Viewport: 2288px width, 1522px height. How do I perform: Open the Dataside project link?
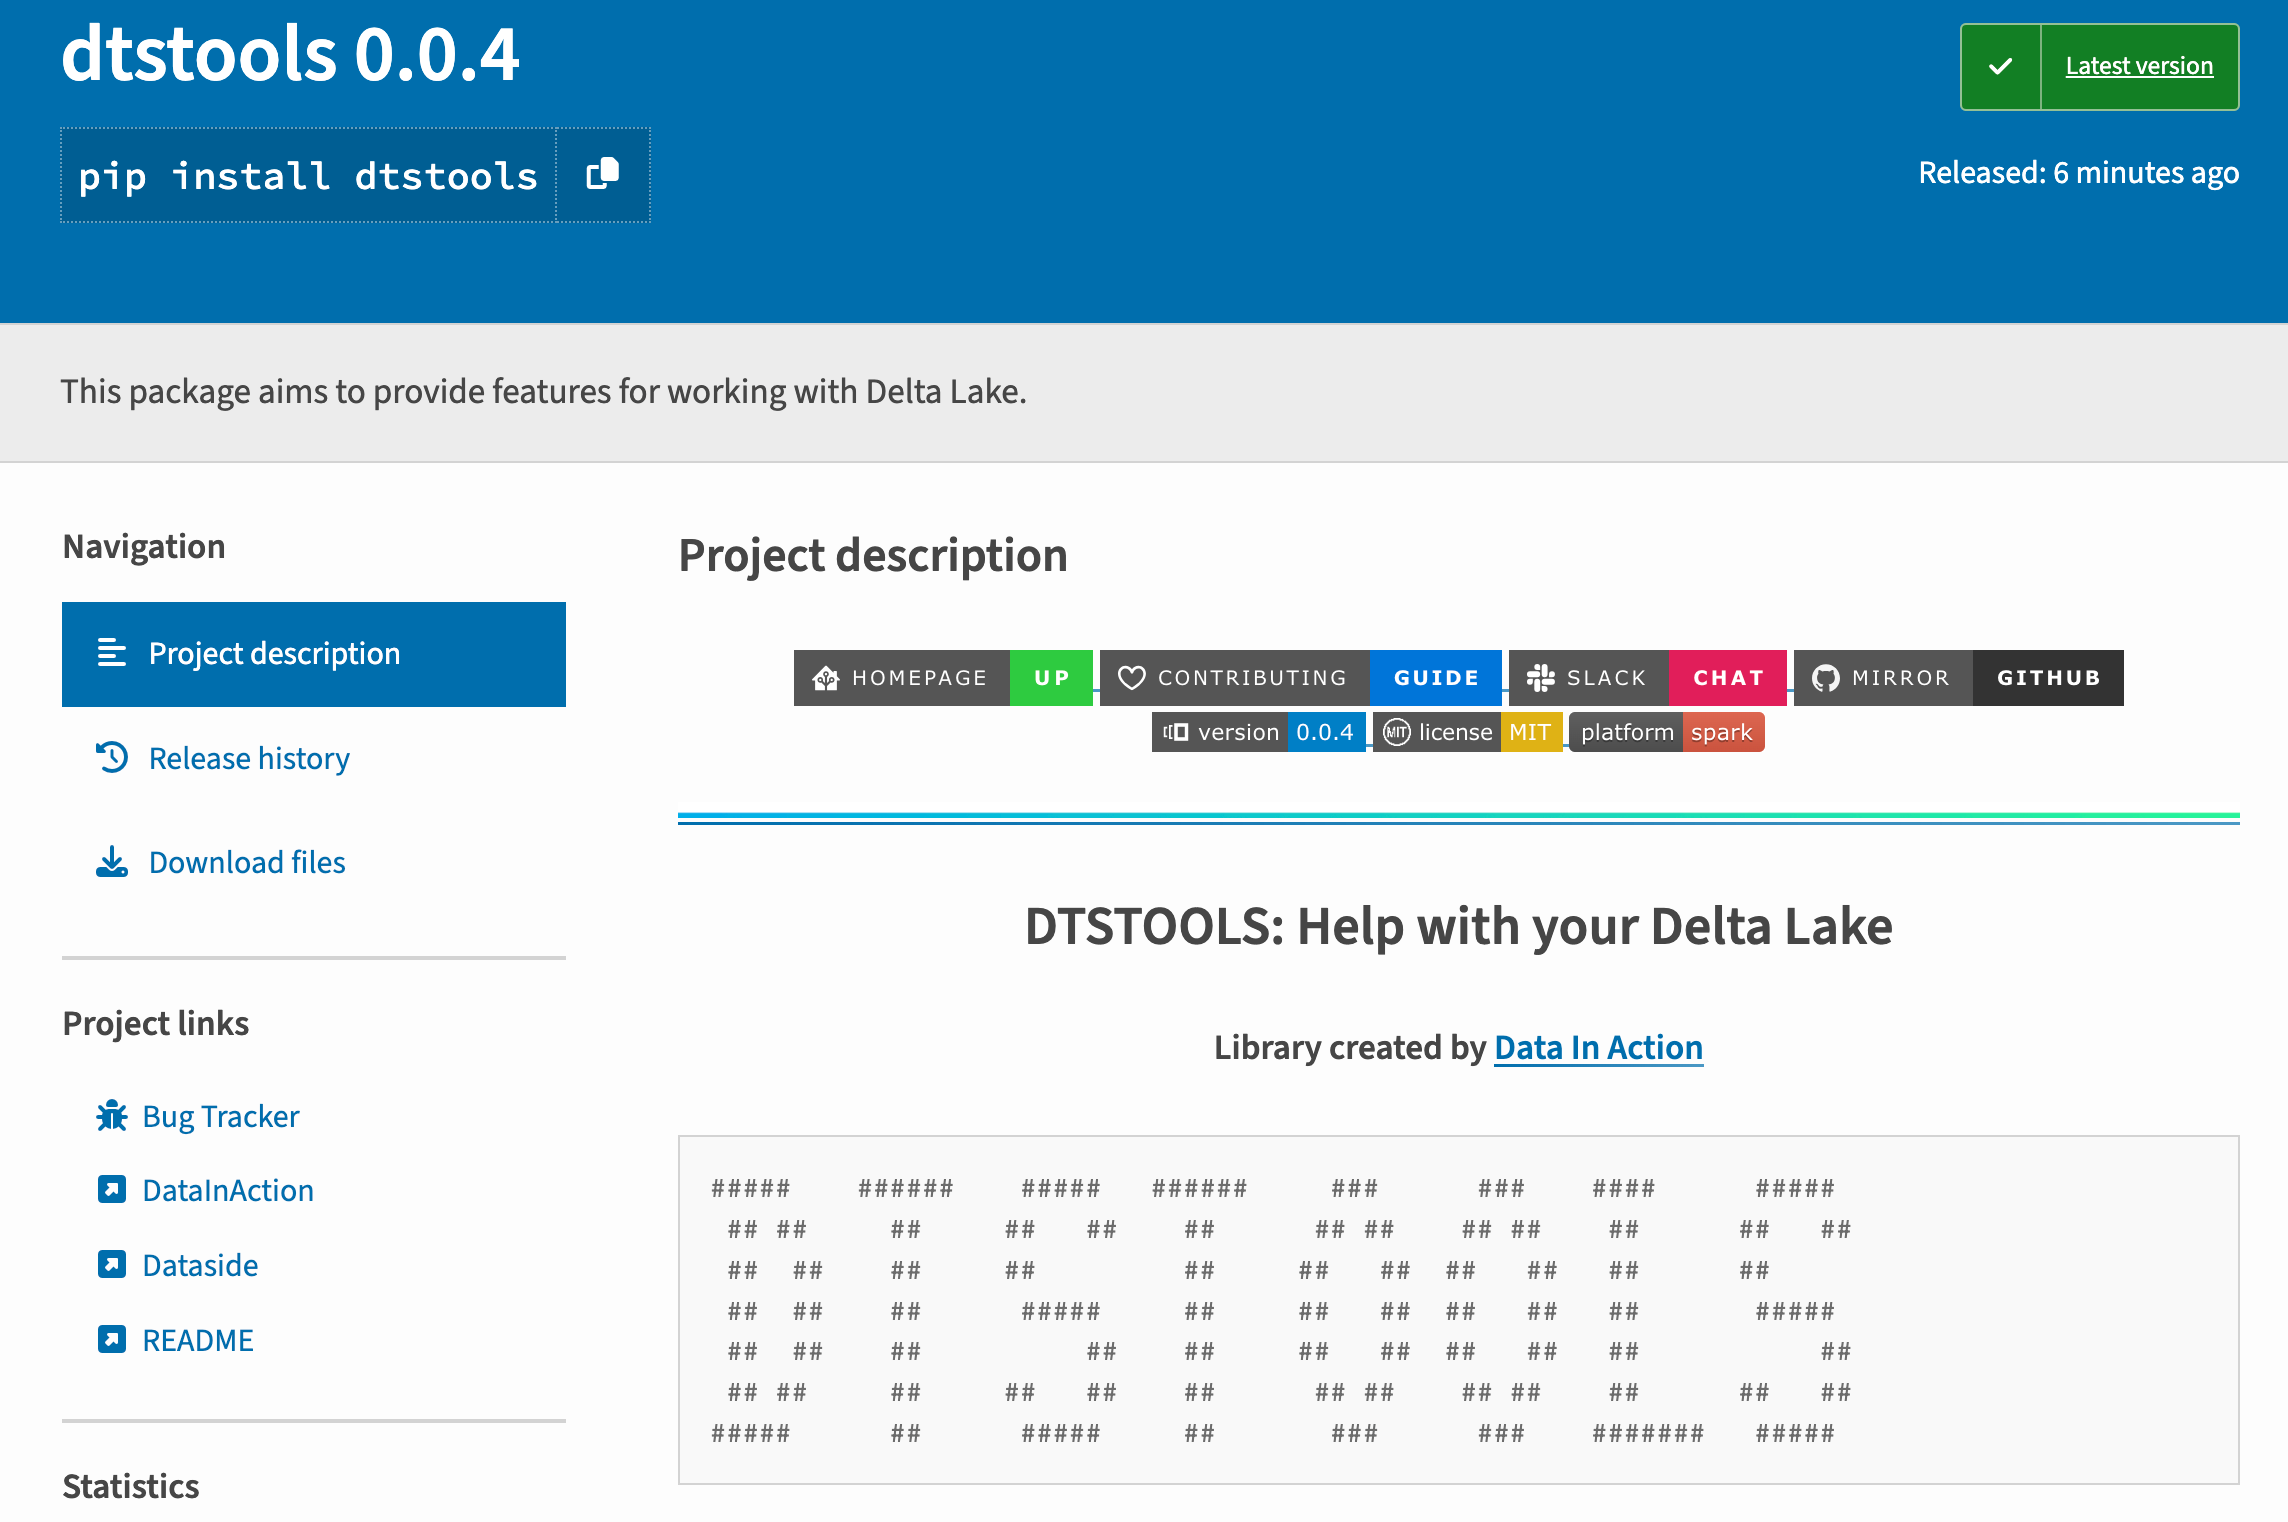[x=200, y=1266]
